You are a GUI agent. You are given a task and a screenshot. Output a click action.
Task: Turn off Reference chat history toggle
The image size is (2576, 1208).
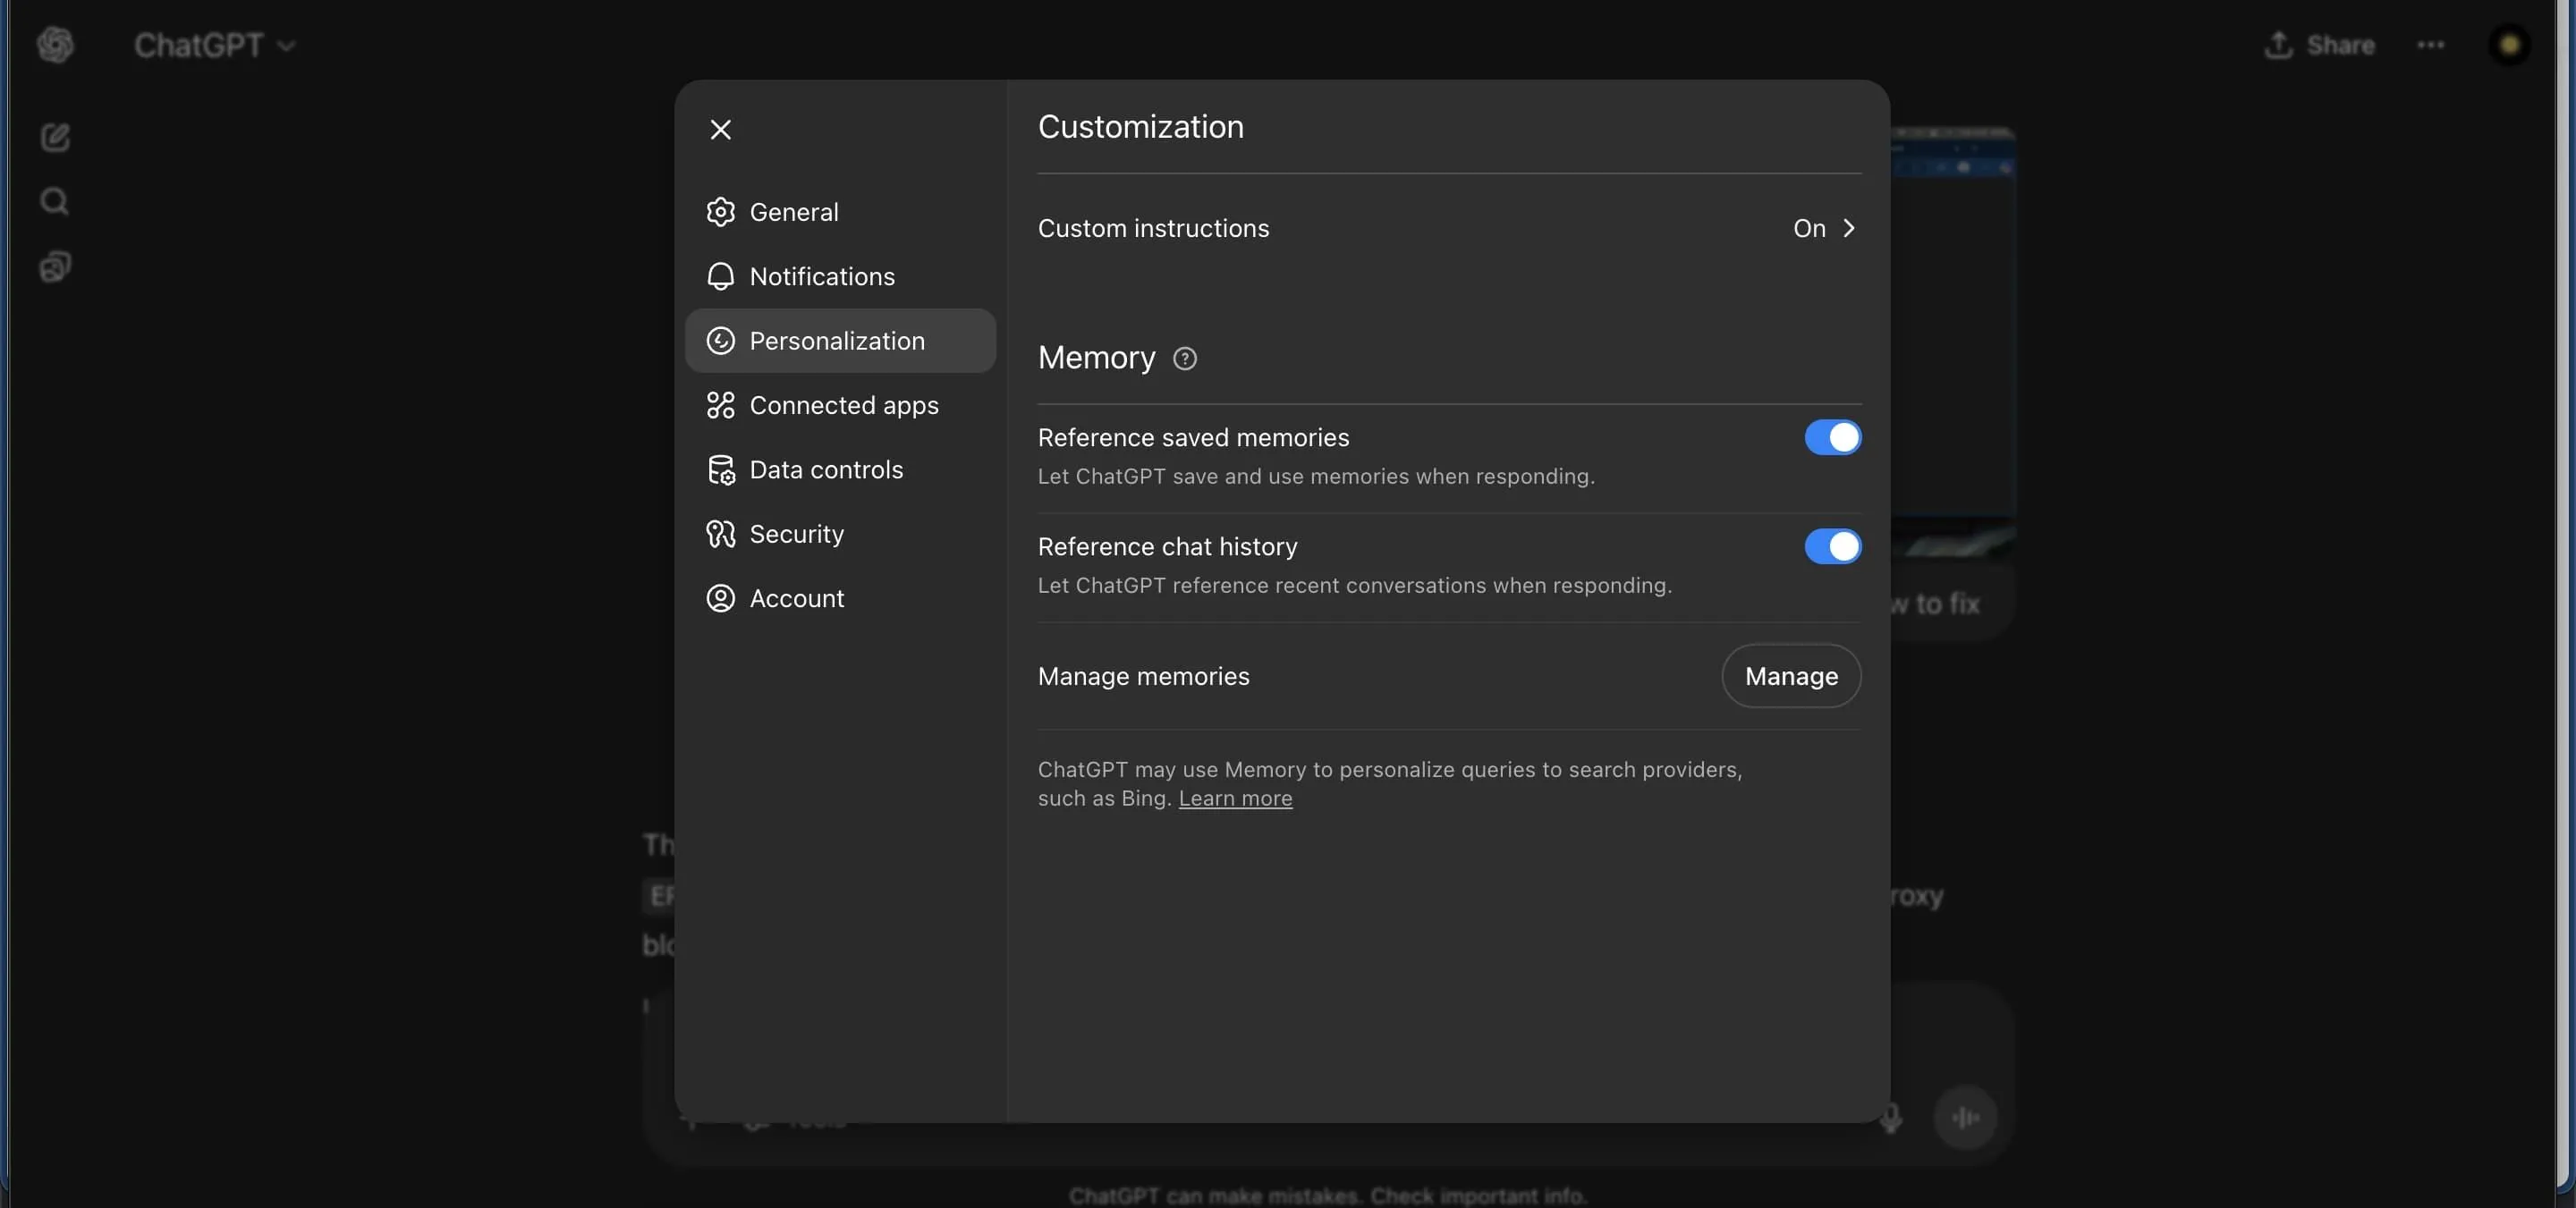[1832, 547]
